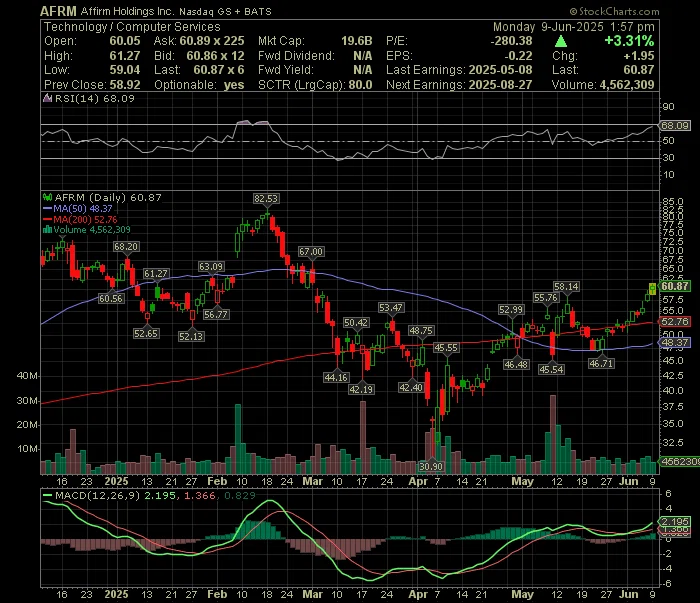The width and height of the screenshot is (700, 603).
Task: Click the 40M volume scale label
Action: [27, 376]
